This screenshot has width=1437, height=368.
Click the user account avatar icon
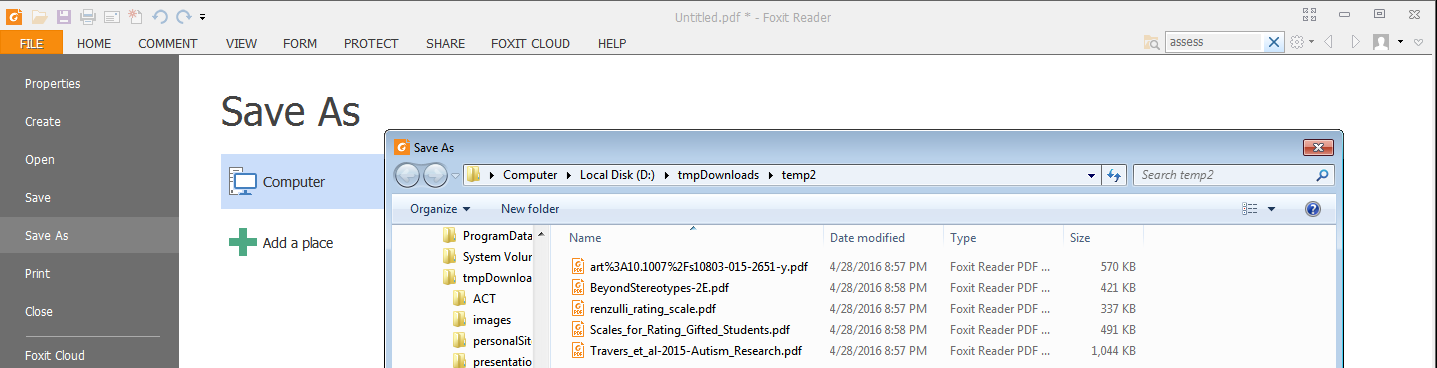click(x=1382, y=42)
